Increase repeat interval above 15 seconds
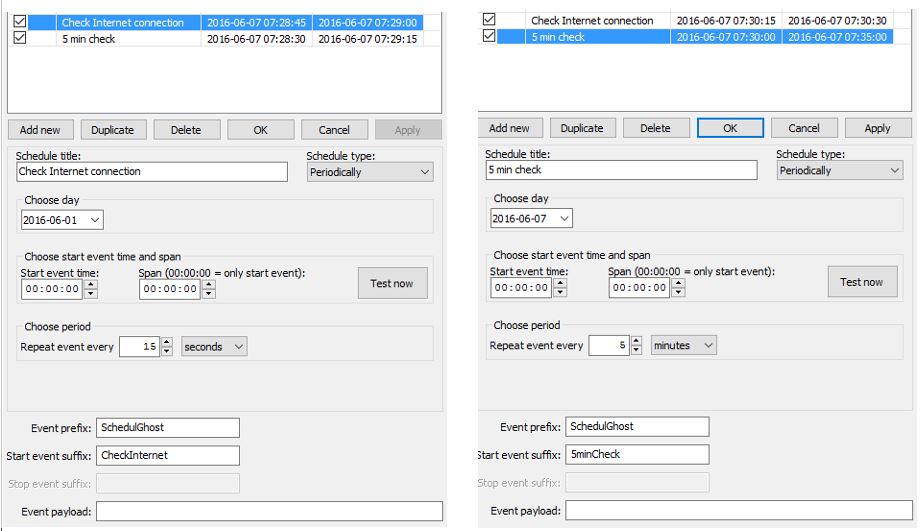920x531 pixels. click(x=167, y=342)
